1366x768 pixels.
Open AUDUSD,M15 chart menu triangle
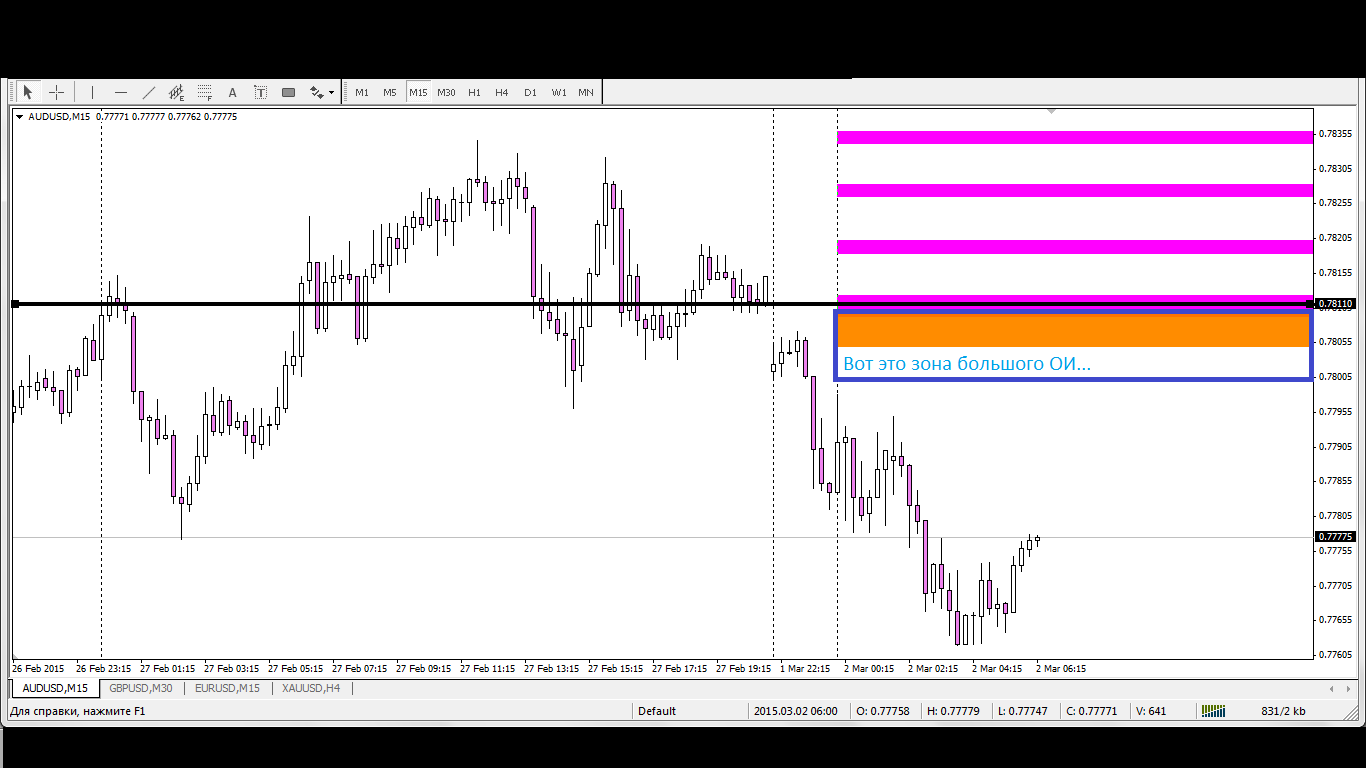[19, 117]
